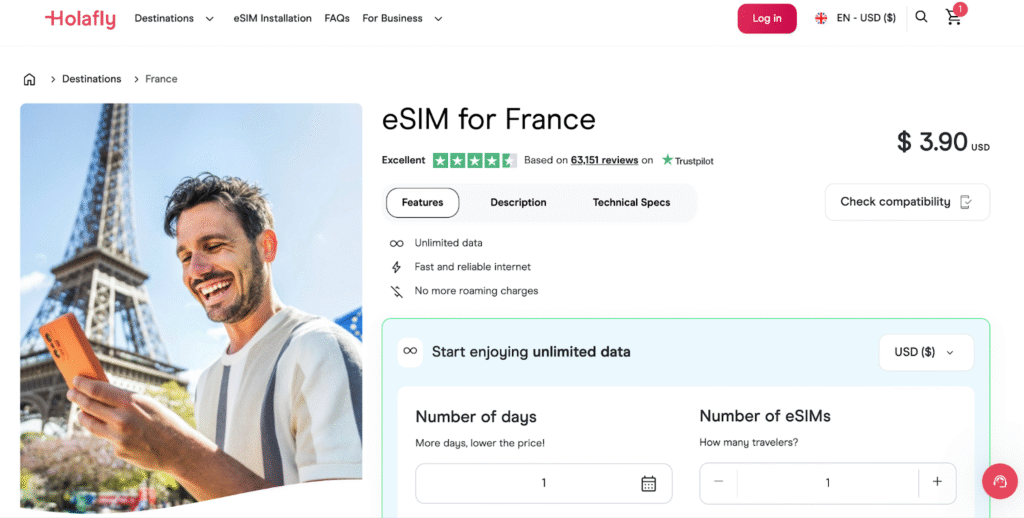1024x518 pixels.
Task: Expand the Destinations menu
Action: [174, 18]
